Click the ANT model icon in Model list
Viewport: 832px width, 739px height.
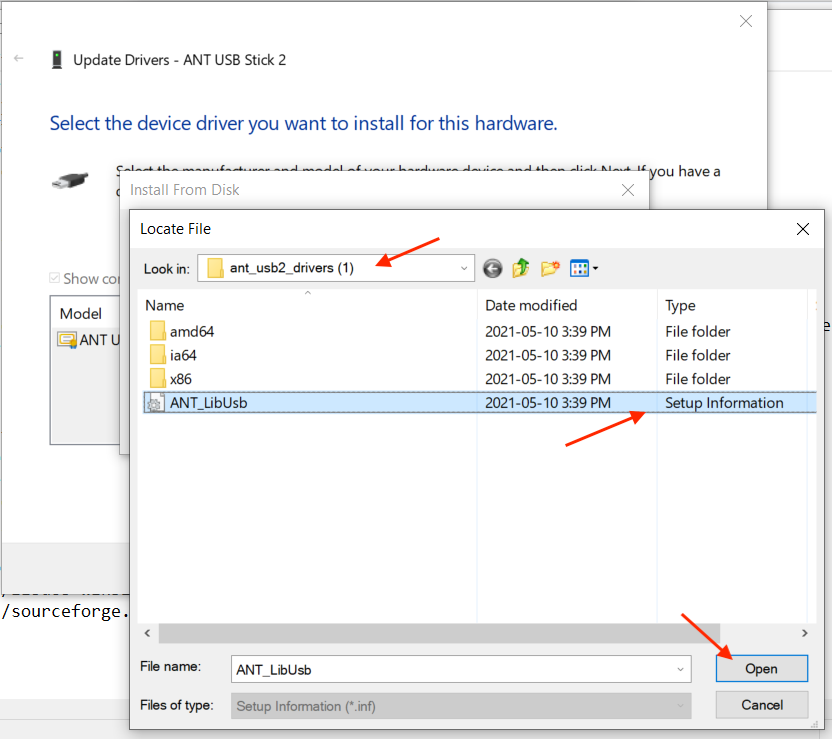67,340
